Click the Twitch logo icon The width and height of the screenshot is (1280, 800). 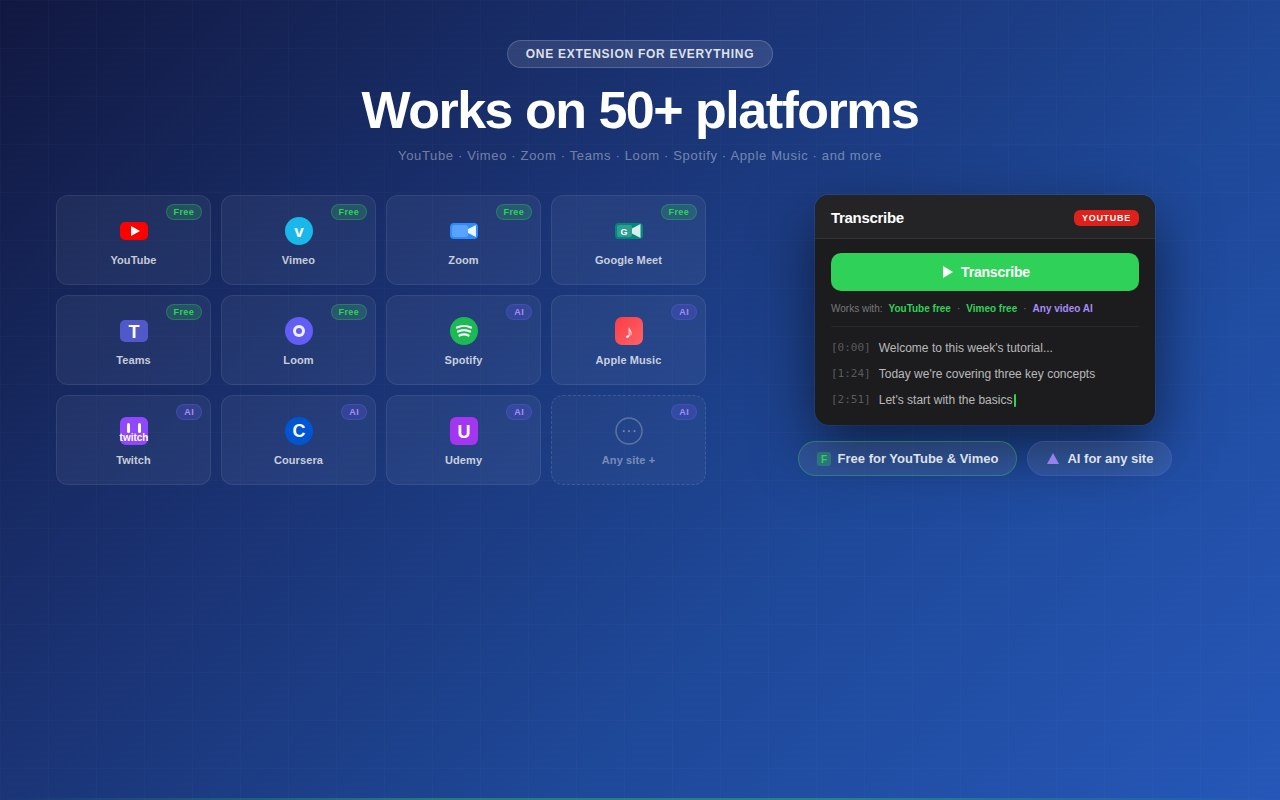point(134,431)
